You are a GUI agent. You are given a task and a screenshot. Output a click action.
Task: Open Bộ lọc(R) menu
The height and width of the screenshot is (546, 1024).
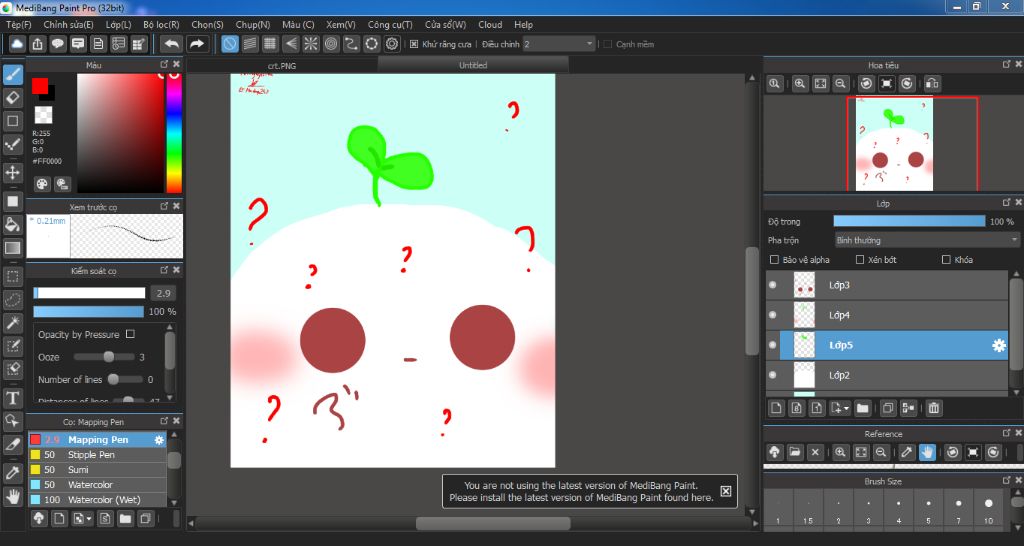point(161,25)
